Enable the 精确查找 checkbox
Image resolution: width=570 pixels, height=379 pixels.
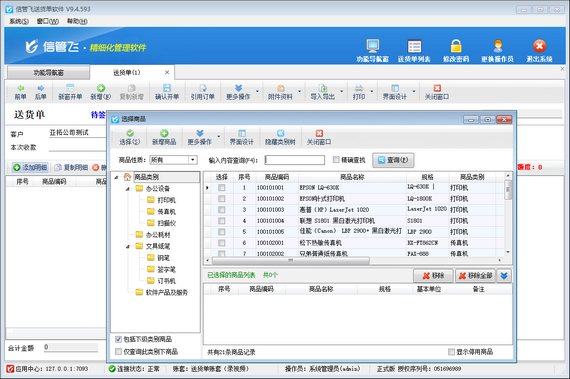336,160
